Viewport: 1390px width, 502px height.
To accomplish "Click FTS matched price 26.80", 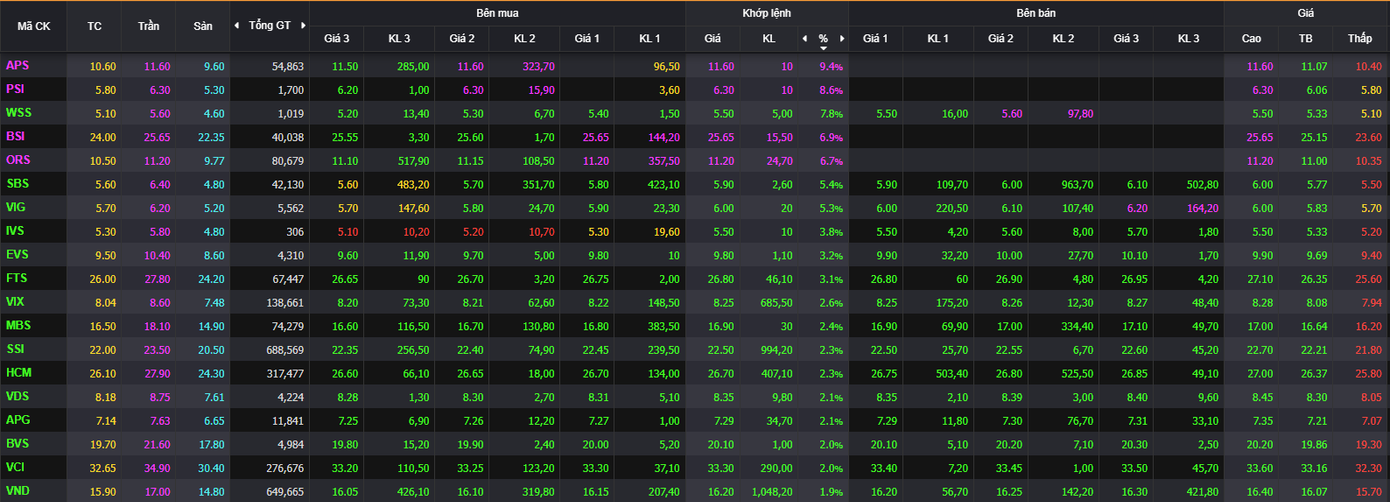I will click(x=712, y=278).
